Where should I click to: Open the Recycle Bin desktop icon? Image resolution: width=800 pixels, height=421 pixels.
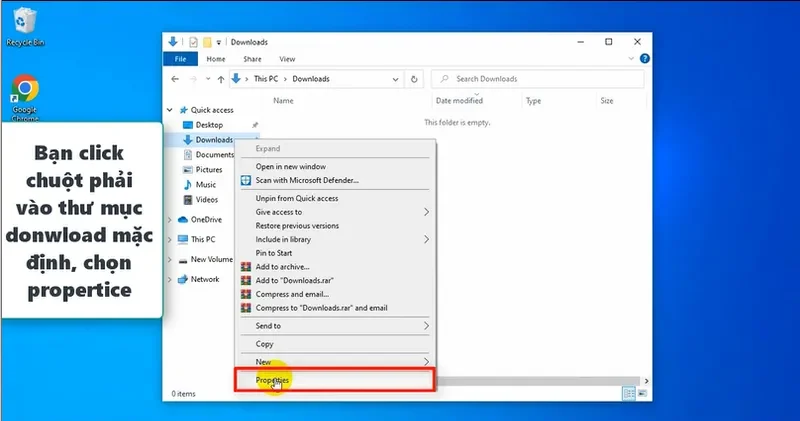coord(24,27)
